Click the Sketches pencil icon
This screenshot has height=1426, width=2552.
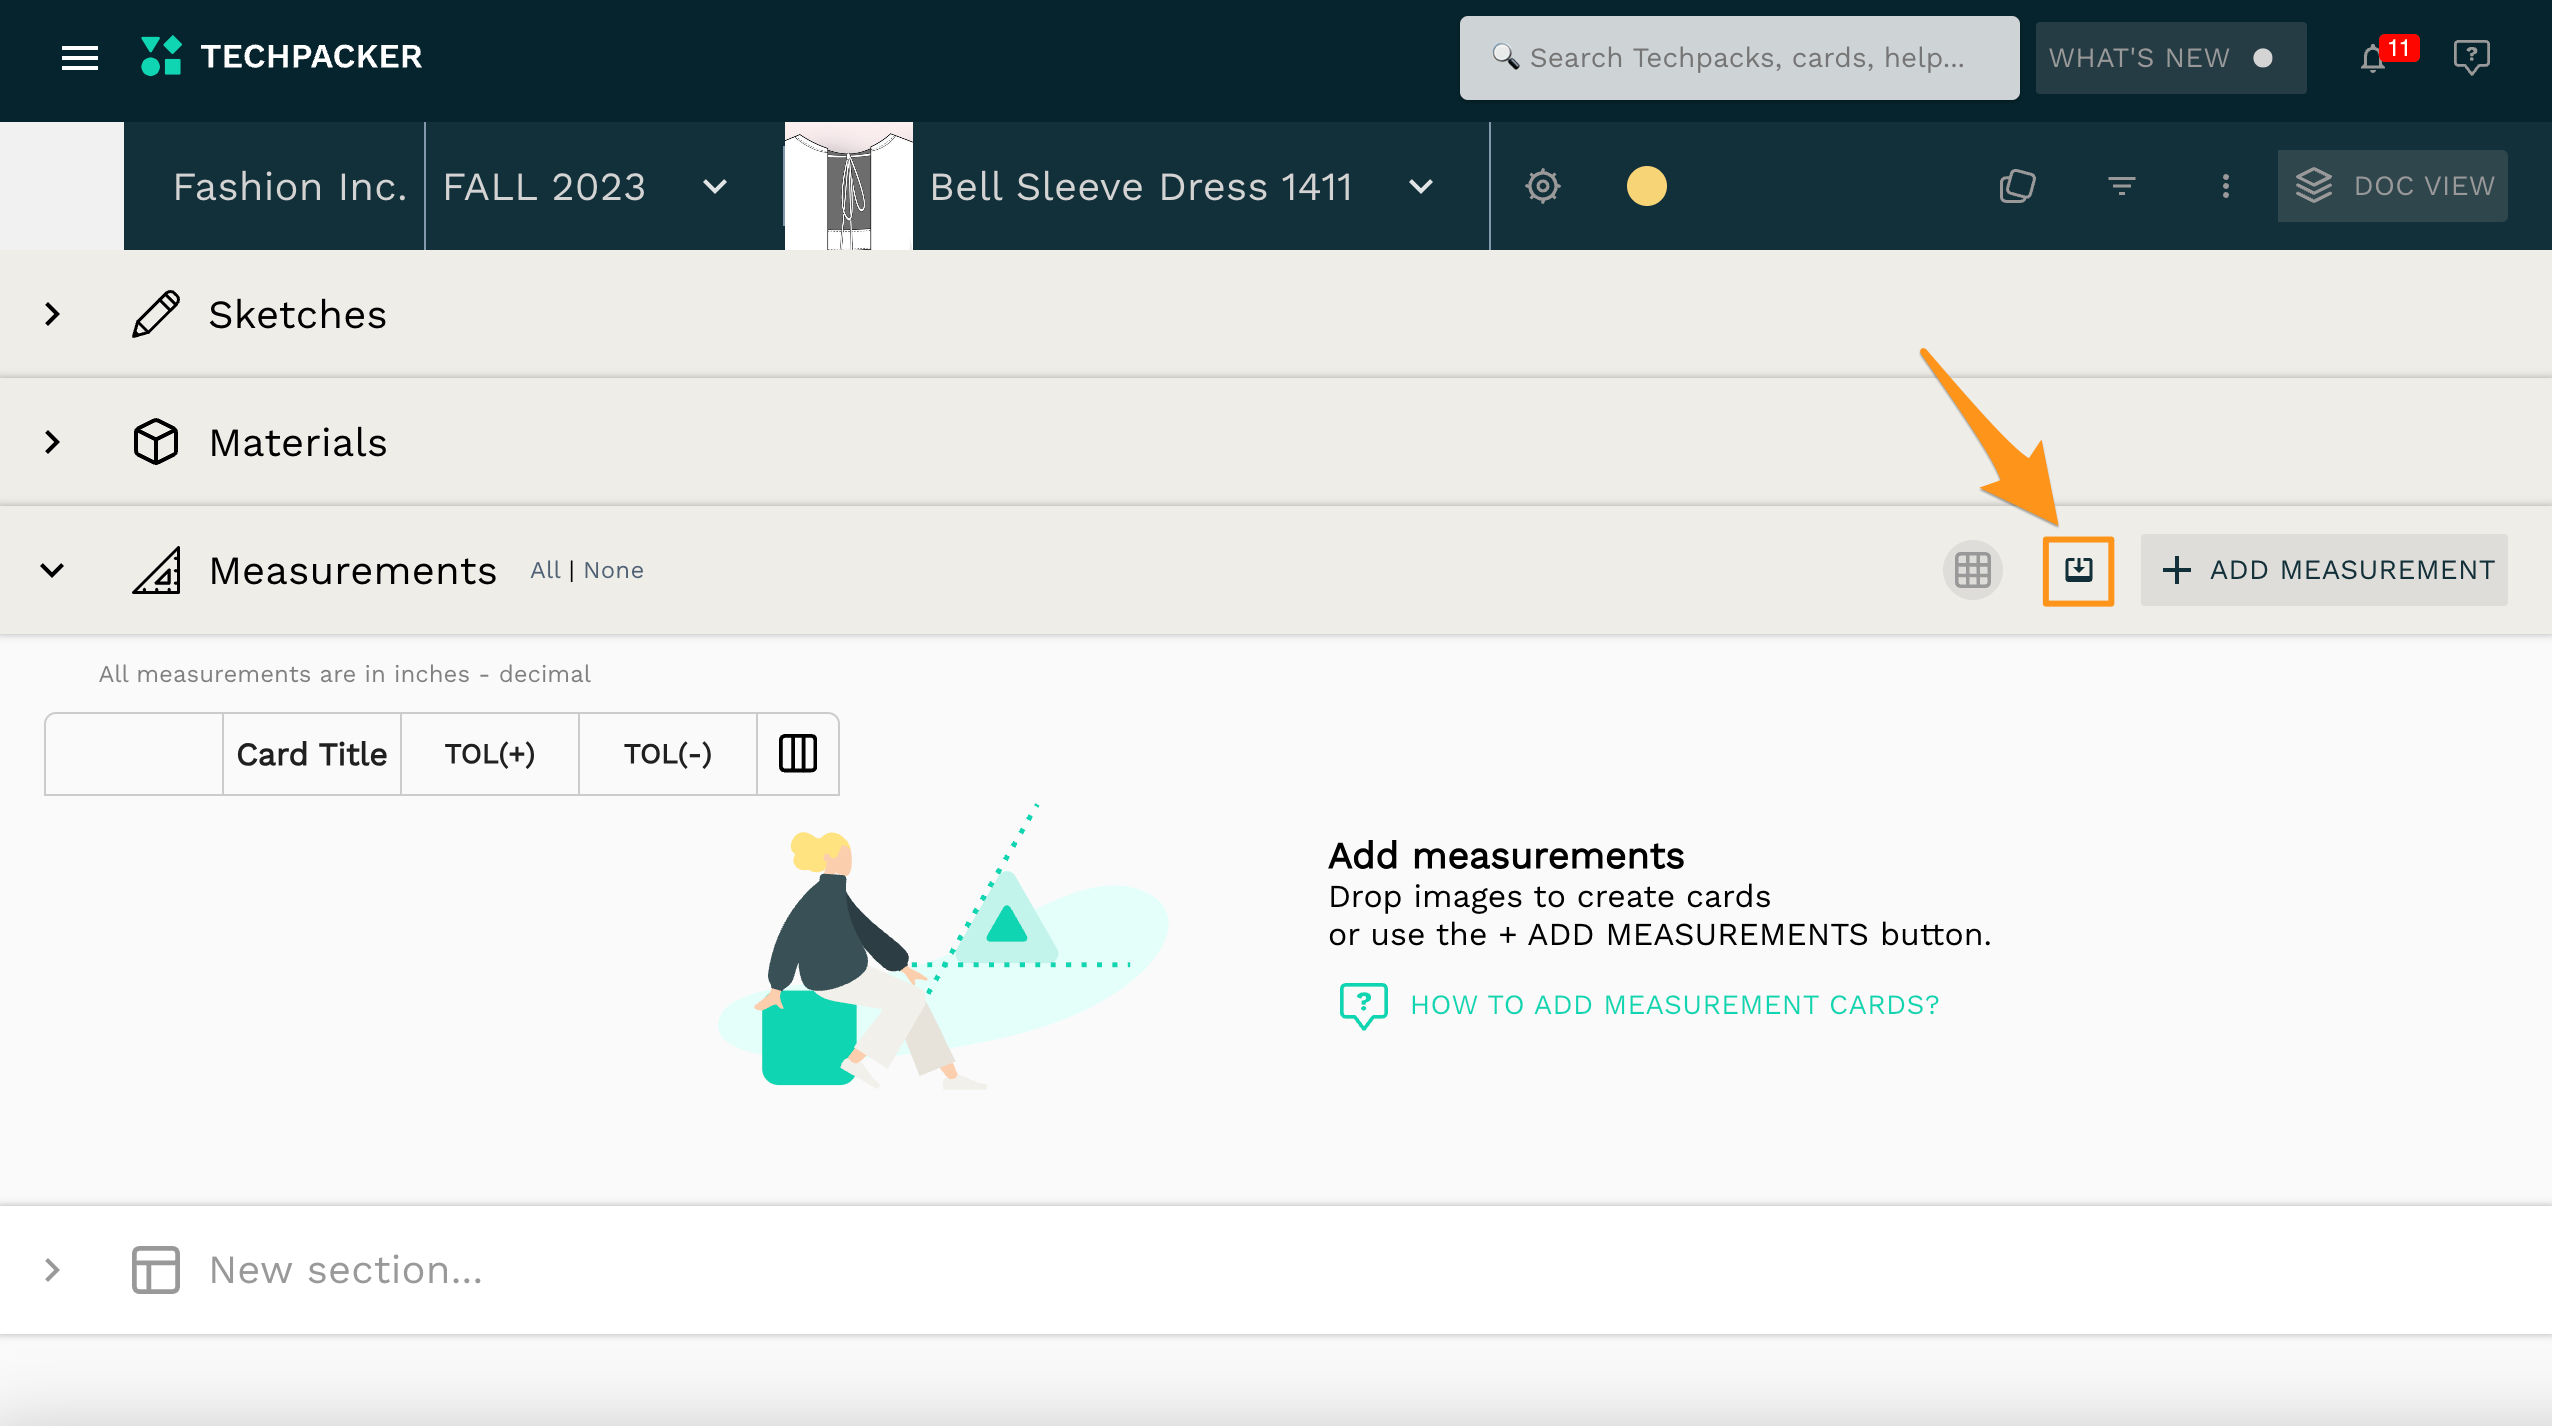click(x=156, y=314)
